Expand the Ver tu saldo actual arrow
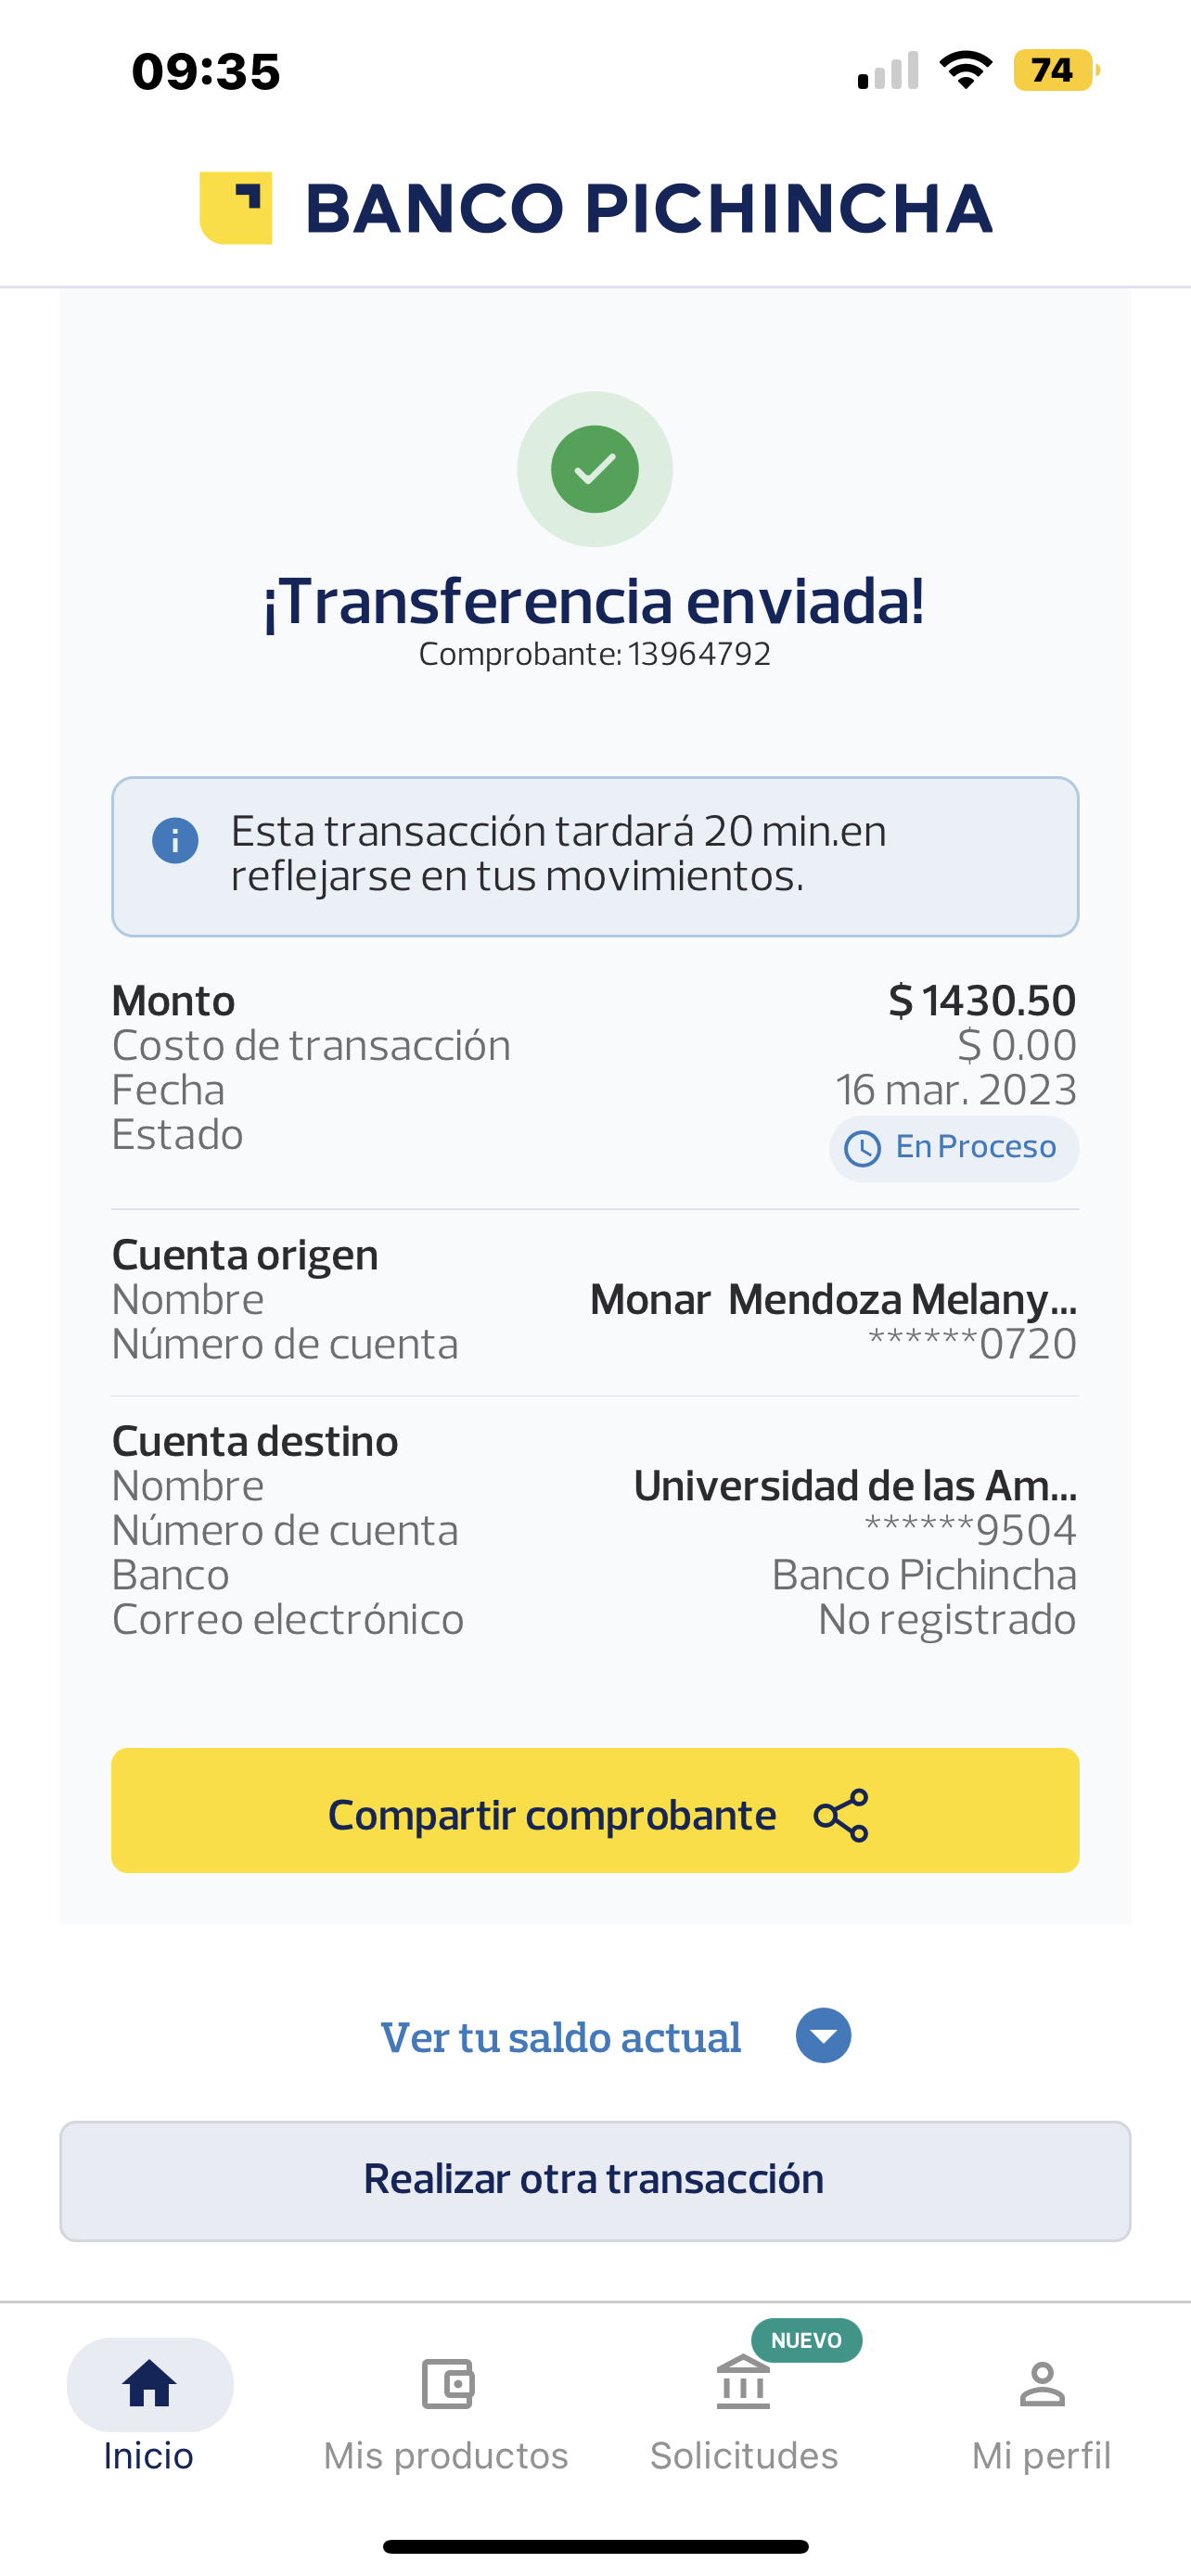1191x2576 pixels. coord(823,2037)
